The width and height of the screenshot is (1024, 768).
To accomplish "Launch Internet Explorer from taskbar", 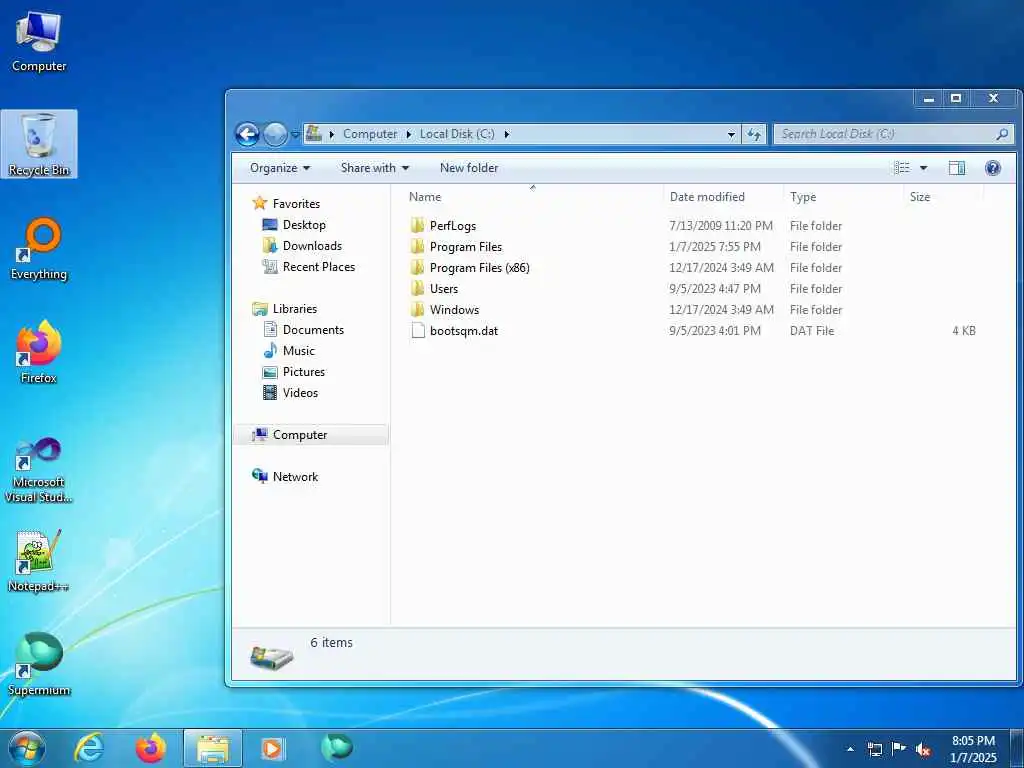I will click(89, 748).
